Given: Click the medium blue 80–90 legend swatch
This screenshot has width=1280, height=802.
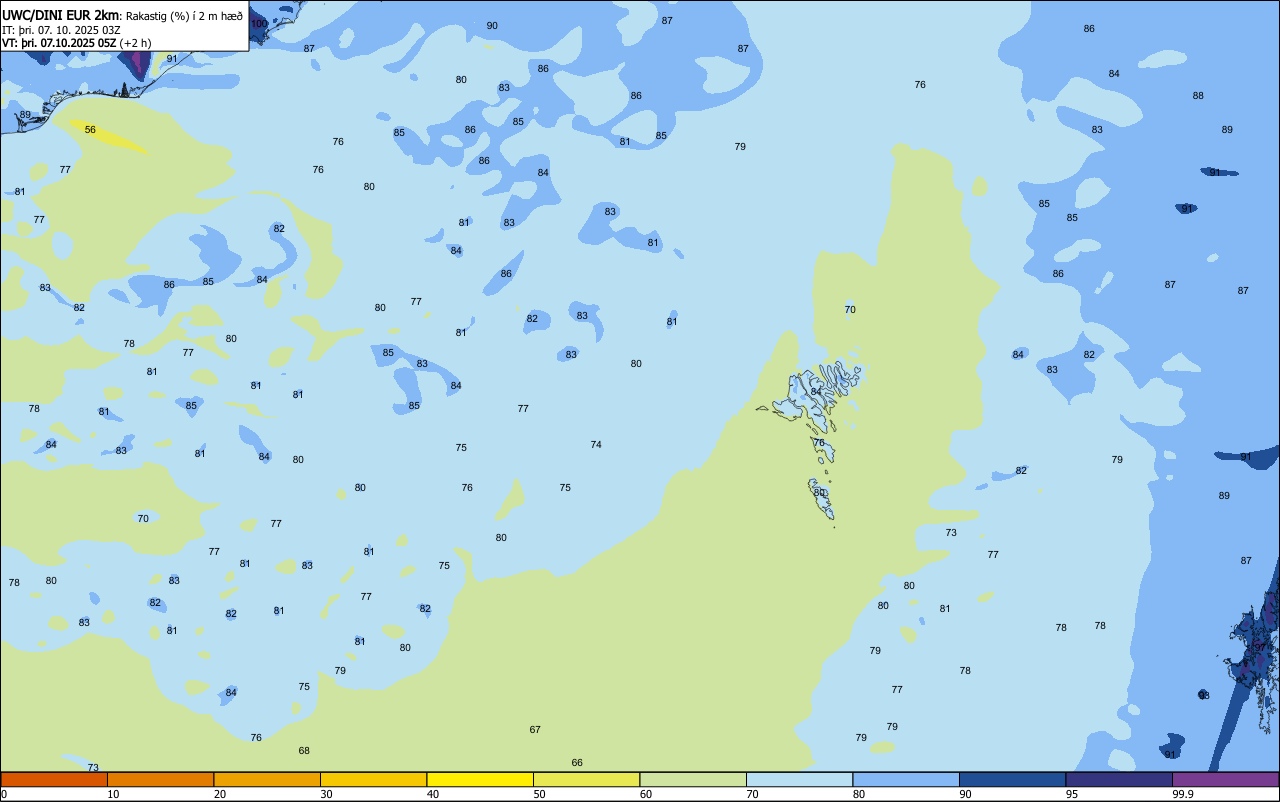Looking at the screenshot, I should [x=906, y=779].
